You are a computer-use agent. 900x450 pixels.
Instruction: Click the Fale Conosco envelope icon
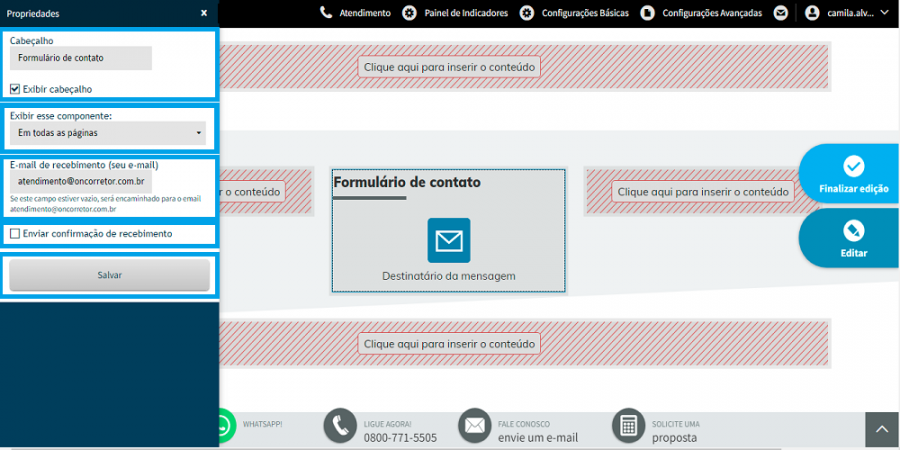tap(475, 426)
